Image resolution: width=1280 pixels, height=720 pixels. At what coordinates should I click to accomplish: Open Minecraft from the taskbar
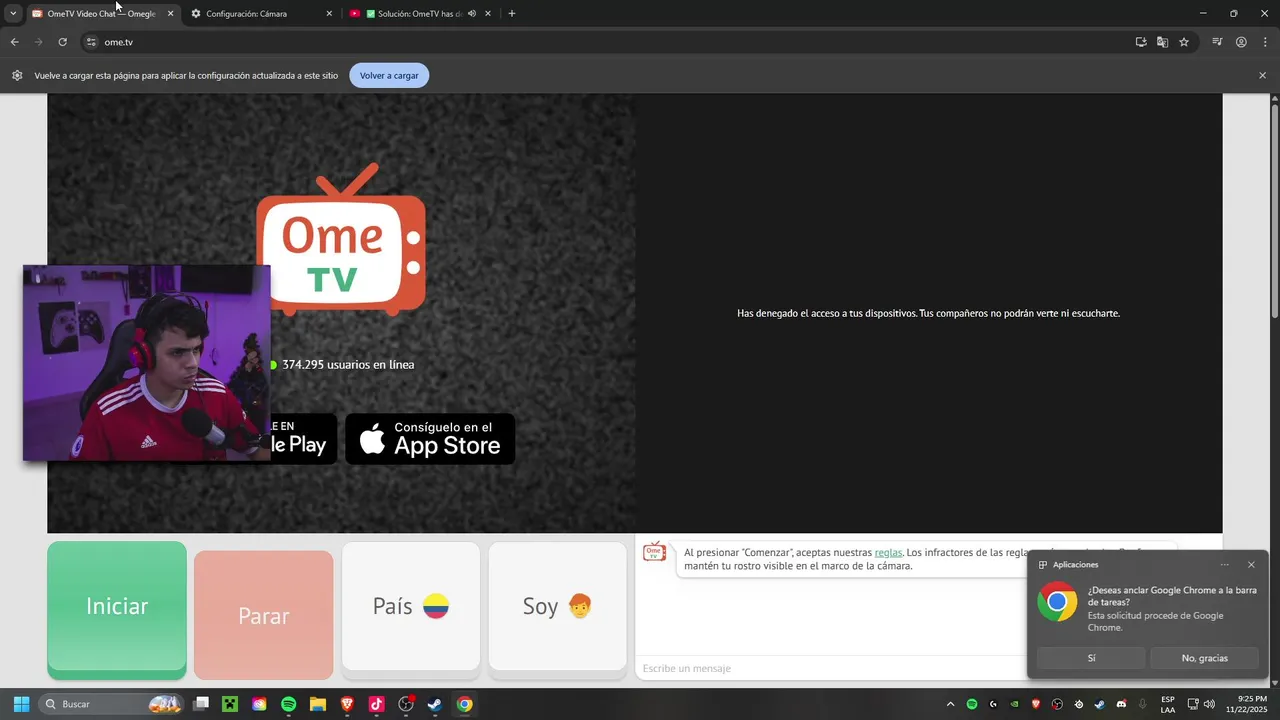tap(230, 704)
